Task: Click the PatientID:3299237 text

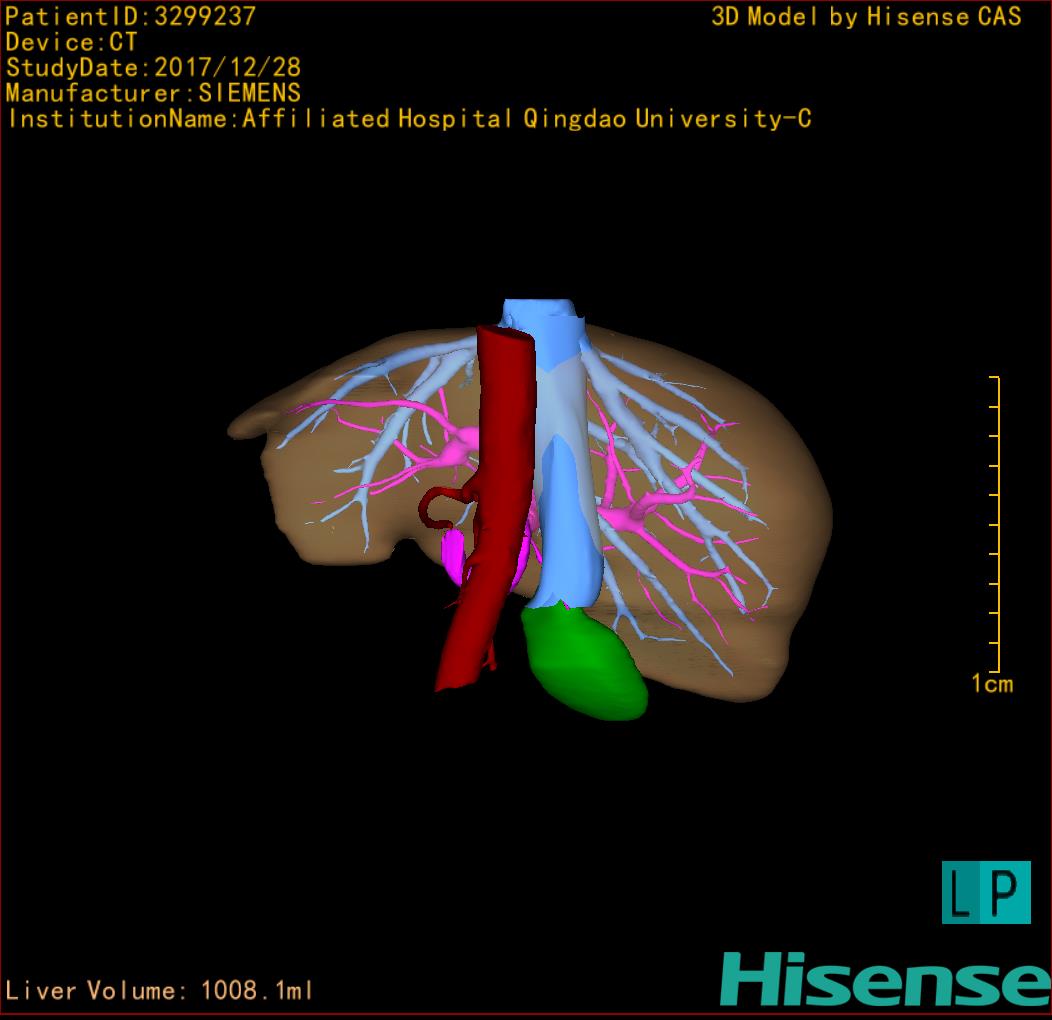Action: [130, 16]
